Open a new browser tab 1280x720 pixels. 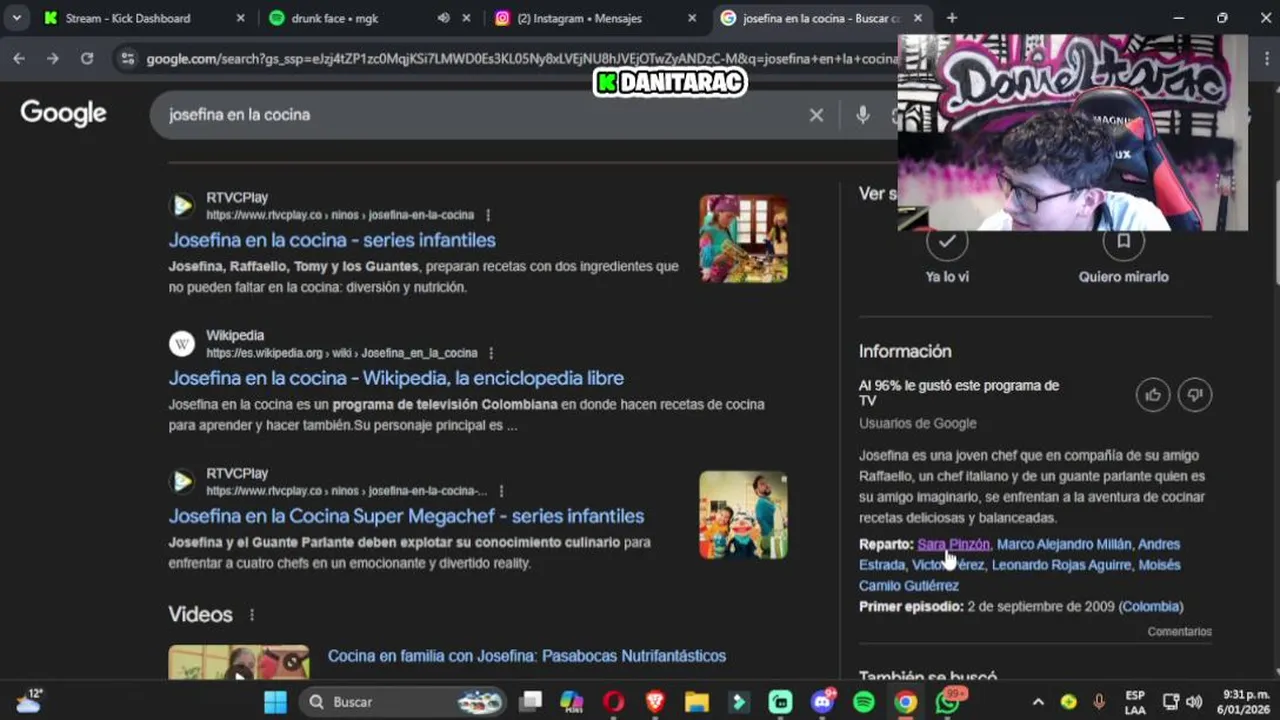[951, 18]
